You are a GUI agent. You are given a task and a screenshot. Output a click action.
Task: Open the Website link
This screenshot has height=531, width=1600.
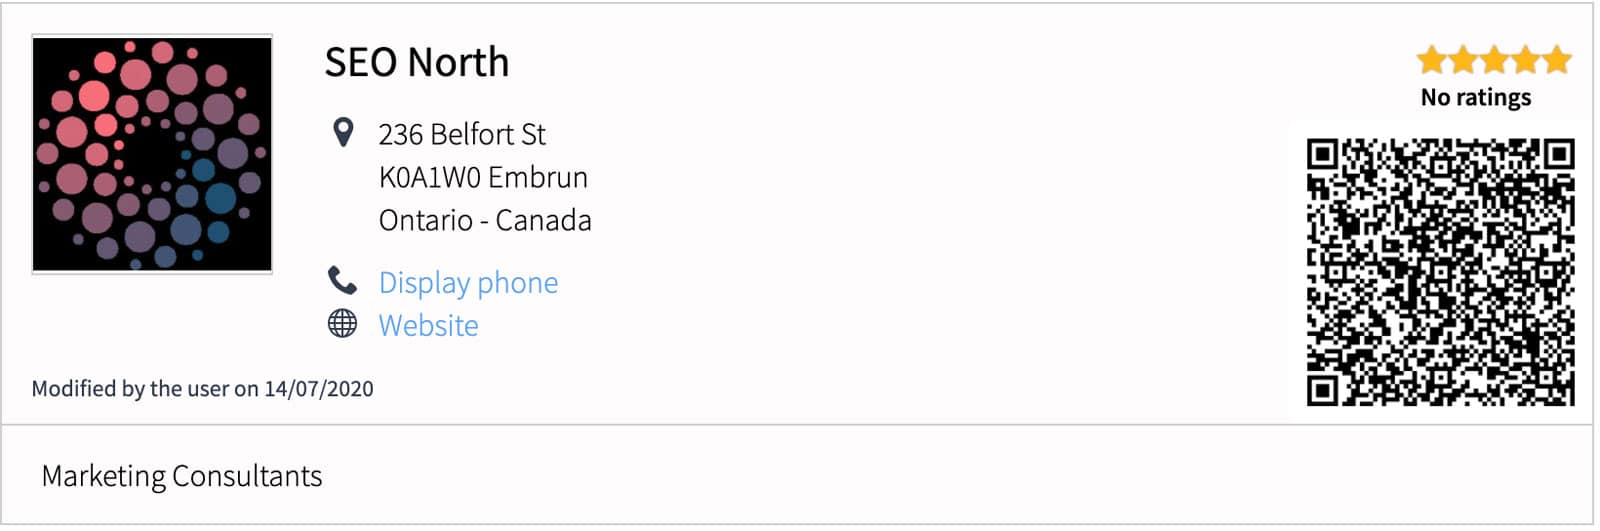(x=428, y=326)
